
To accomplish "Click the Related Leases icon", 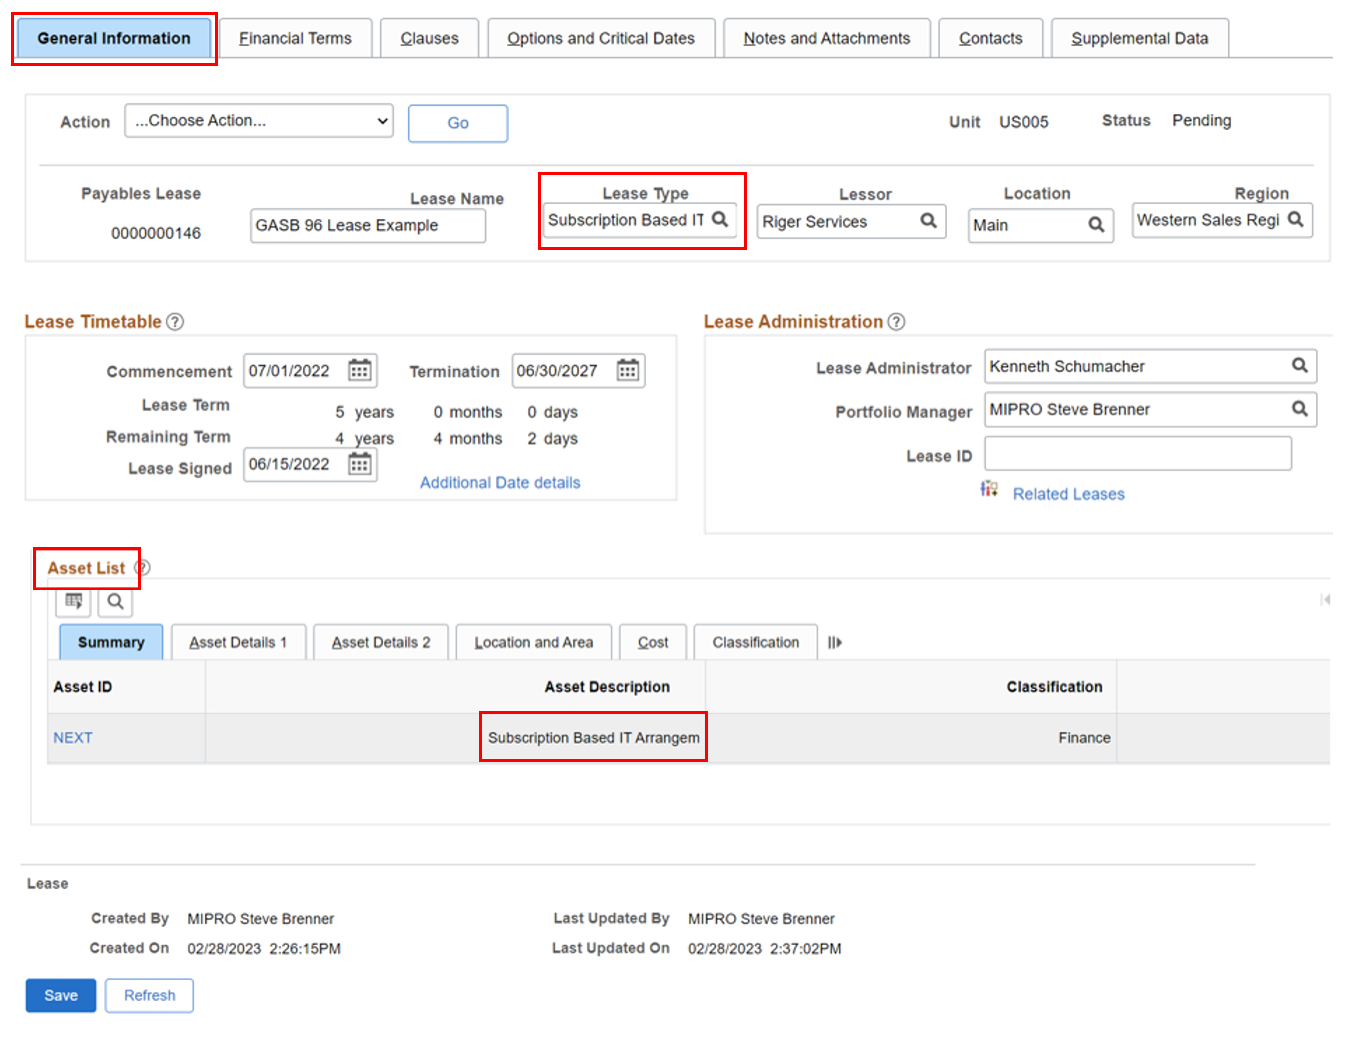I will point(989,488).
